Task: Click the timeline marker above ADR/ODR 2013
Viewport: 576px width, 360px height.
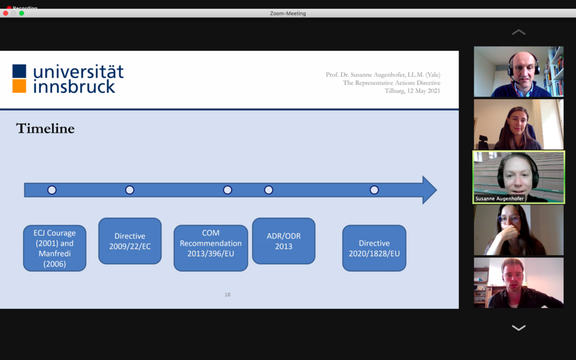Action: pyautogui.click(x=269, y=190)
